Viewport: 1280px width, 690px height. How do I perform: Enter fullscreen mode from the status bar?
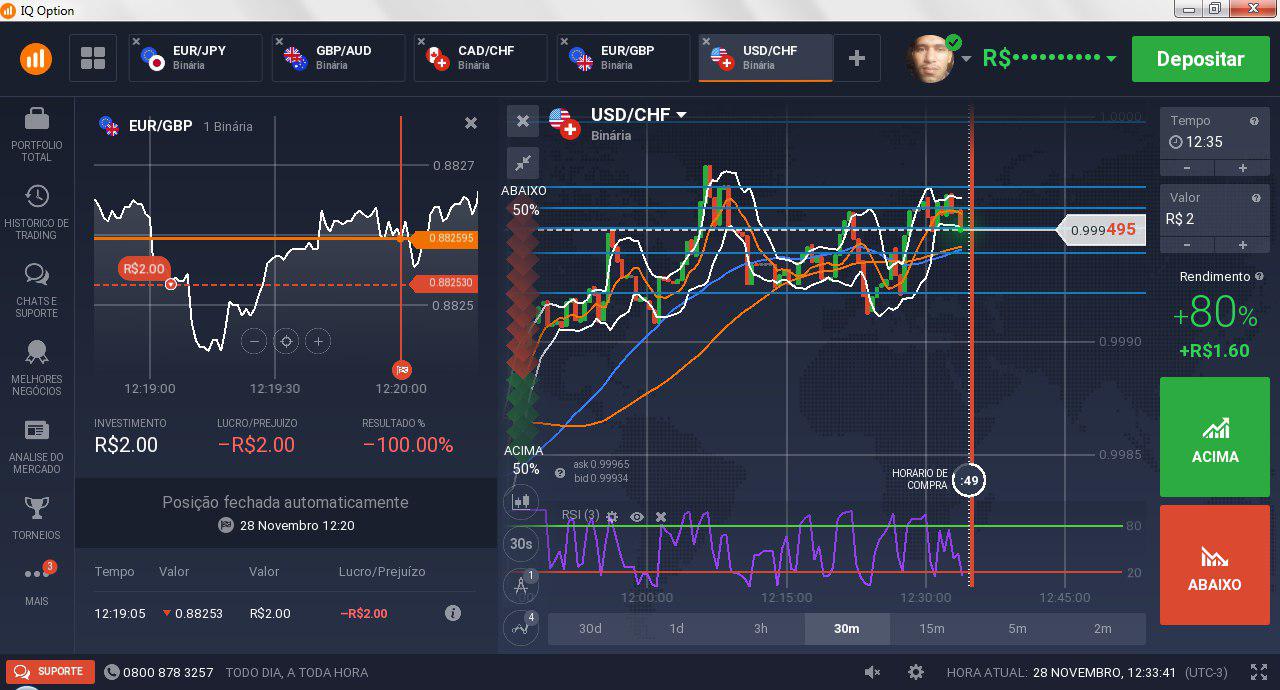[1259, 672]
